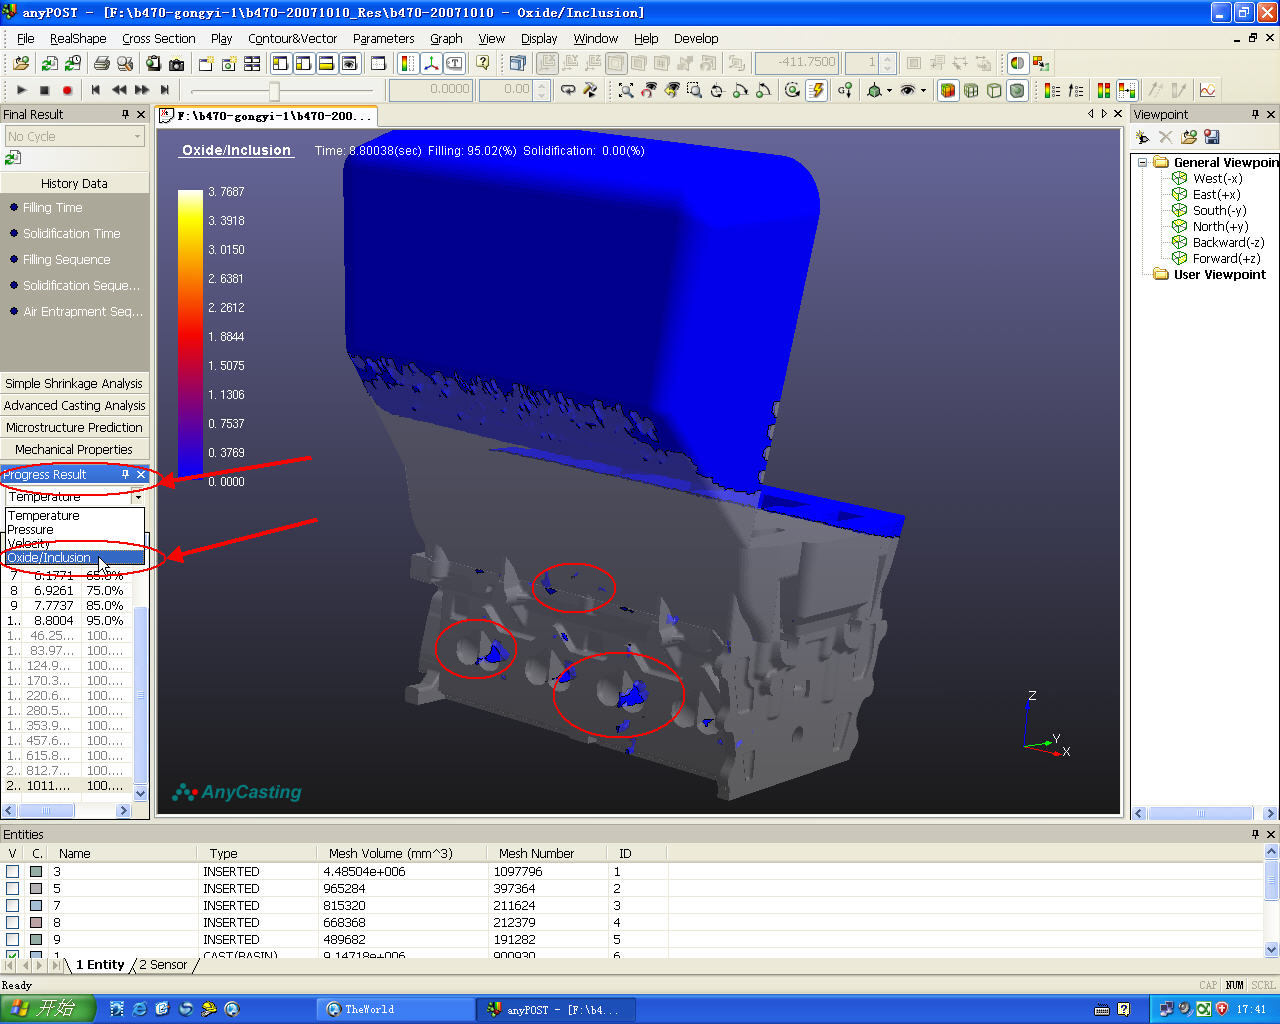Viewport: 1280px width, 1024px height.
Task: Click the play button
Action: tap(21, 90)
